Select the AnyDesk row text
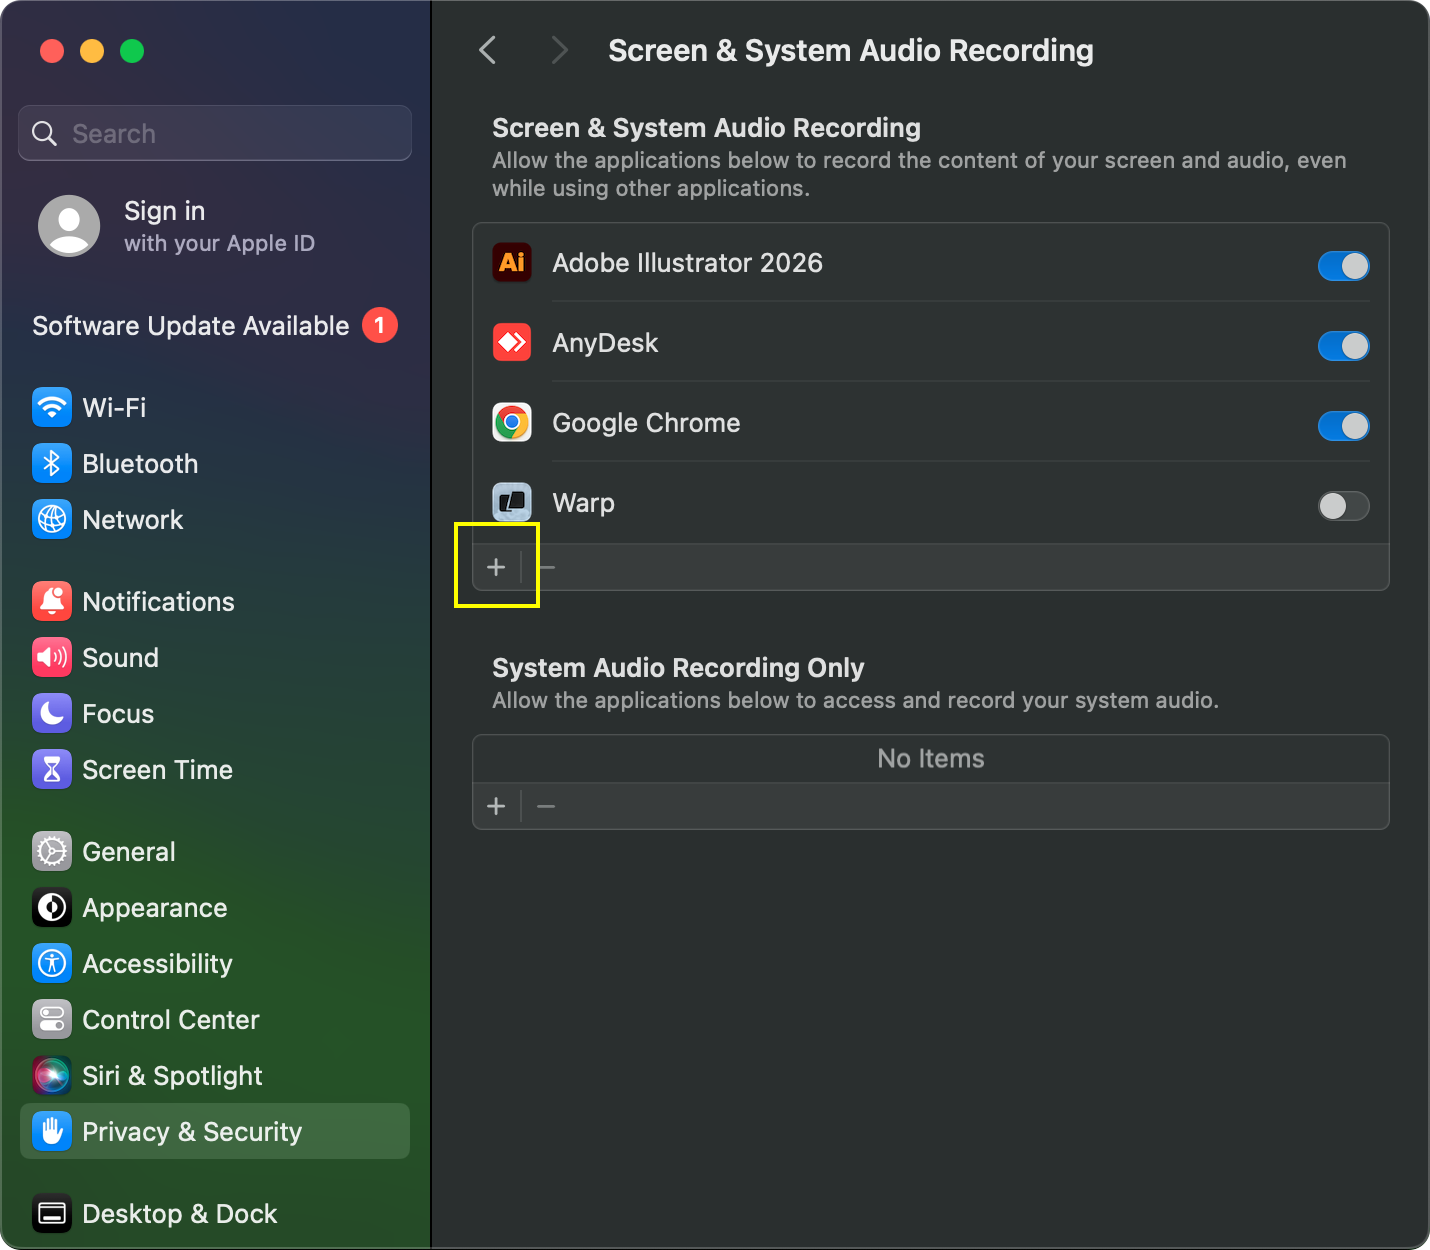1430x1250 pixels. pyautogui.click(x=605, y=343)
